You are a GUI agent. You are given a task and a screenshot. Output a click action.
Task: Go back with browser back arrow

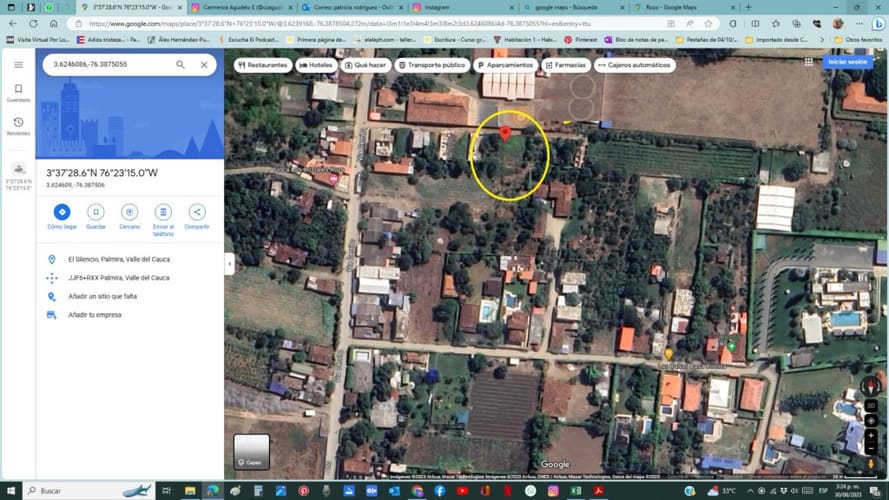click(x=13, y=24)
